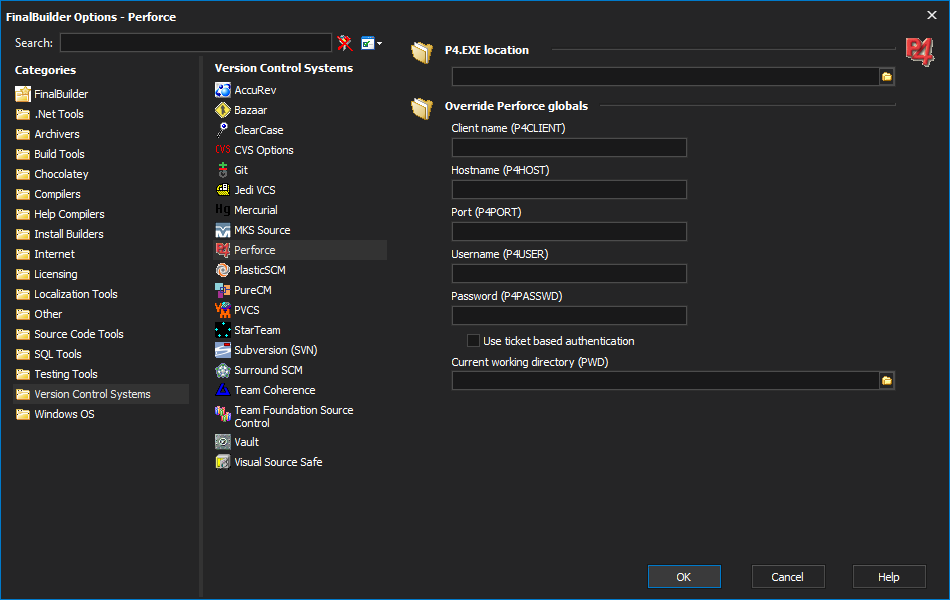Open Visual Source Safe text entry
The image size is (950, 600).
tap(278, 462)
